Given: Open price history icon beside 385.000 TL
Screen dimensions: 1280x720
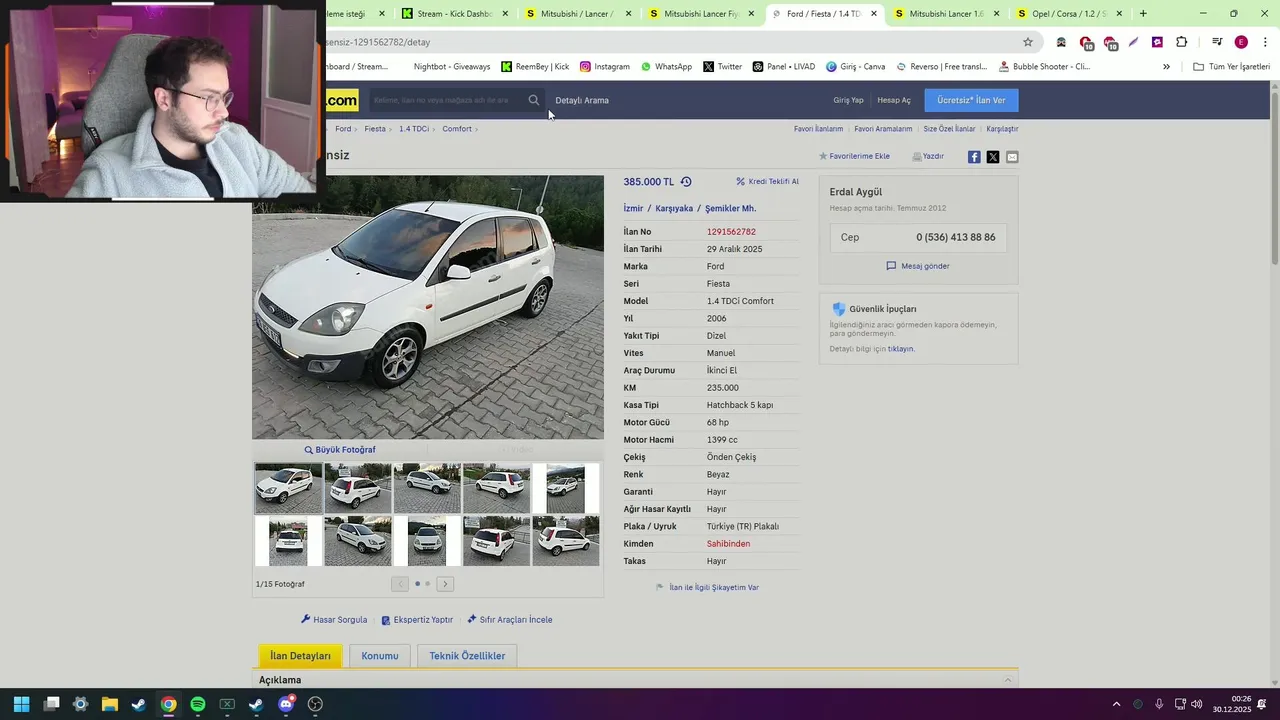Looking at the screenshot, I should coord(686,182).
